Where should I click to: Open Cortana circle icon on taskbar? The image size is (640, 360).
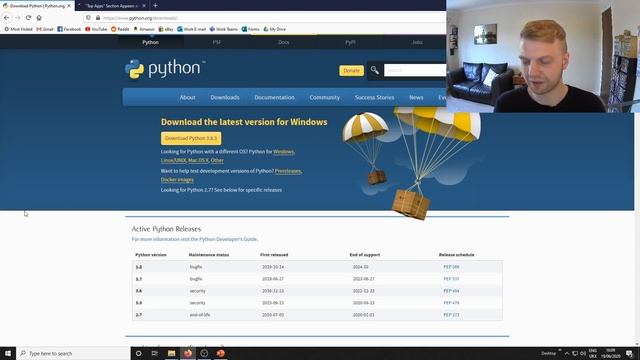tap(138, 353)
